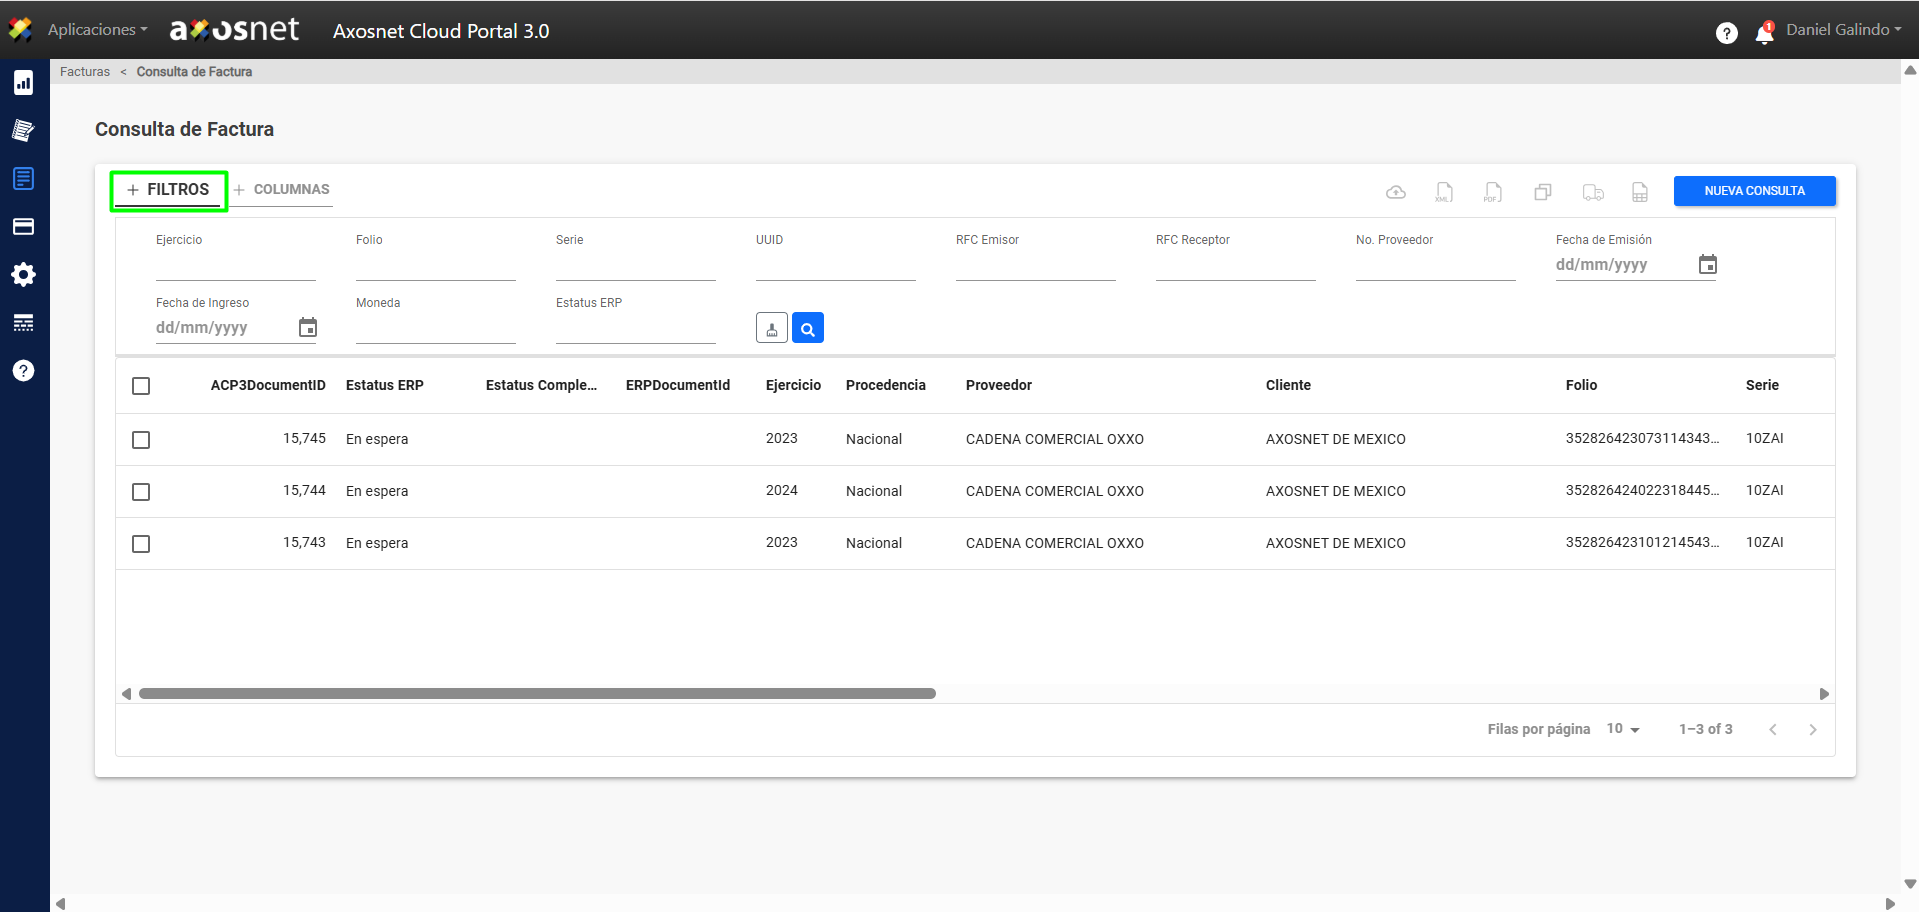Image resolution: width=1919 pixels, height=912 pixels.
Task: Check the row for document 15,743
Action: click(x=141, y=544)
